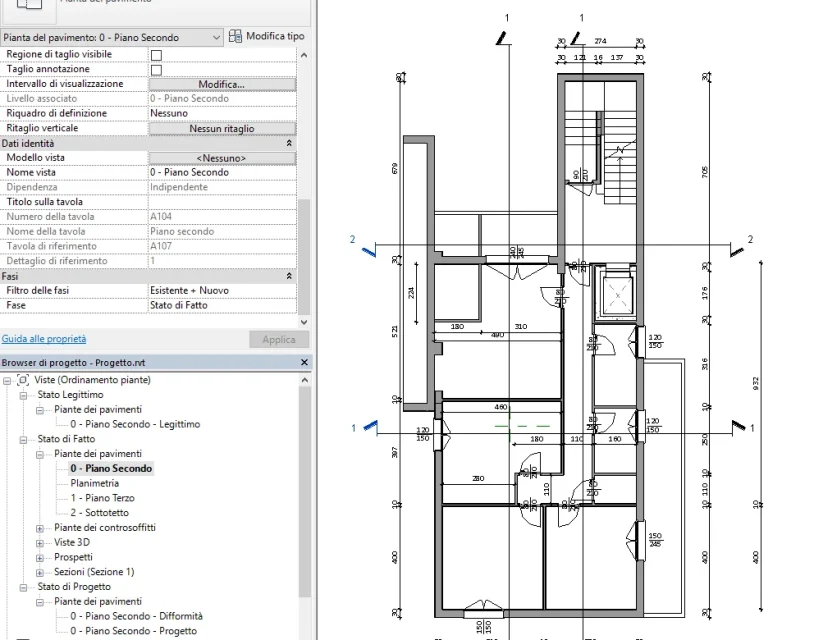Click section 1 marker head at left
814x640 pixels.
pyautogui.click(x=370, y=426)
